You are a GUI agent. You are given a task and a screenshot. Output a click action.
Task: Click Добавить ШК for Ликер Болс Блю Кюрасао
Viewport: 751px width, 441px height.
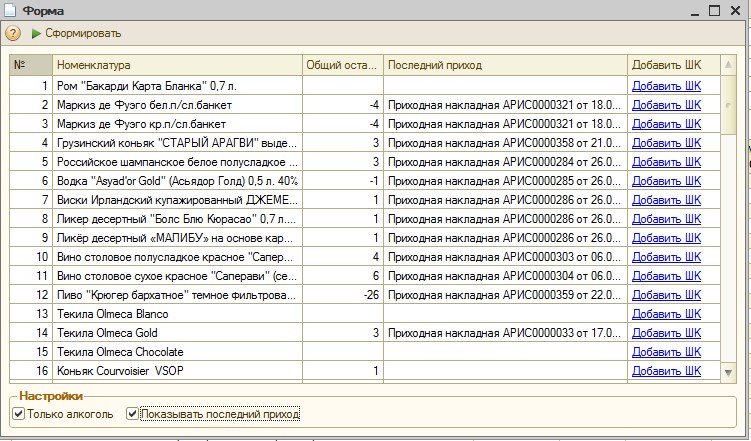coord(666,219)
